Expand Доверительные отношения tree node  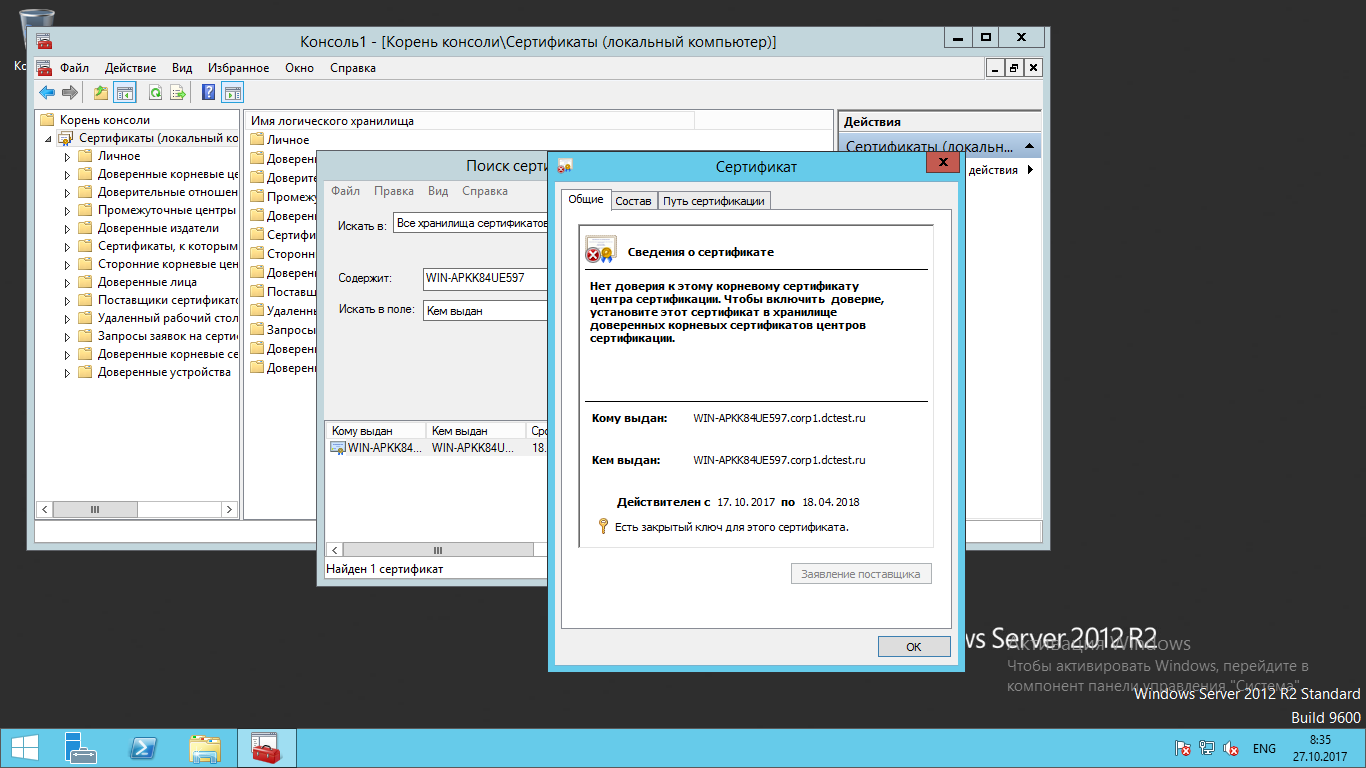tap(68, 193)
